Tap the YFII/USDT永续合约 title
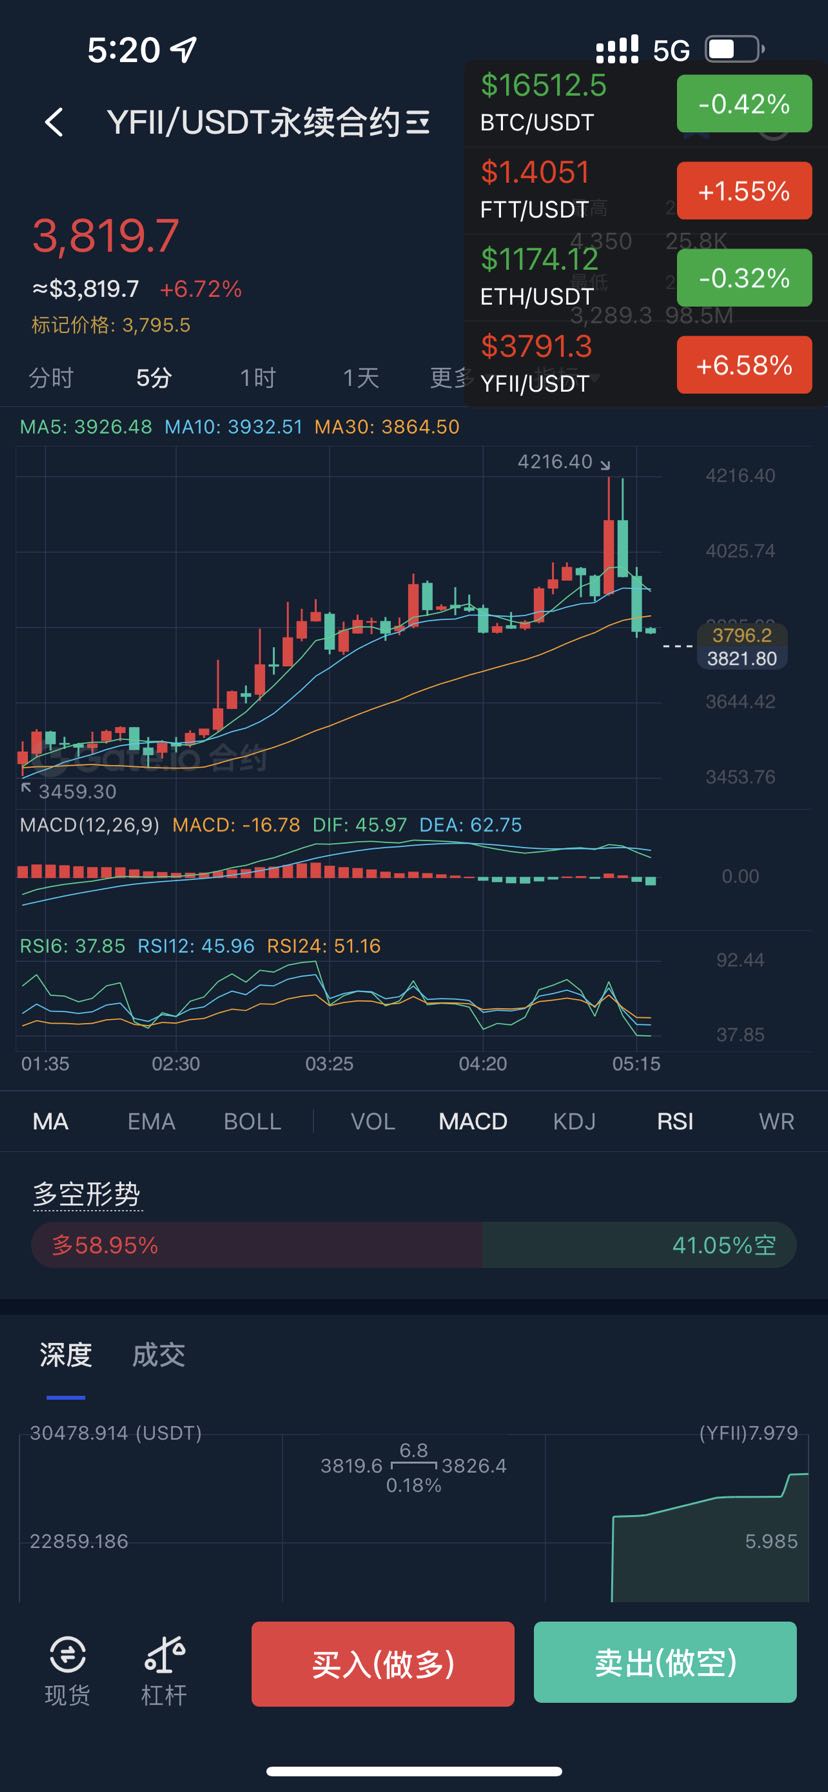828x1792 pixels. (x=252, y=122)
